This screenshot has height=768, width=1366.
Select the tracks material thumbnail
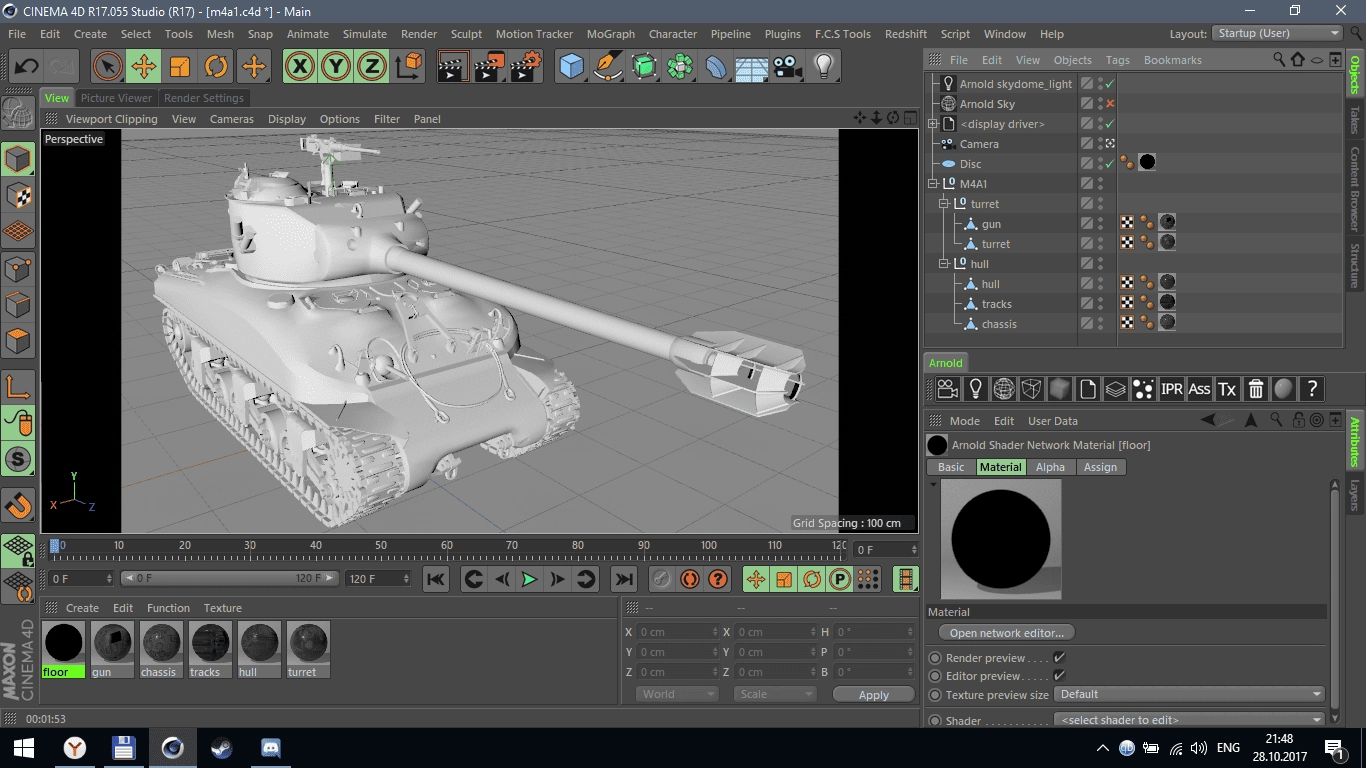(210, 643)
